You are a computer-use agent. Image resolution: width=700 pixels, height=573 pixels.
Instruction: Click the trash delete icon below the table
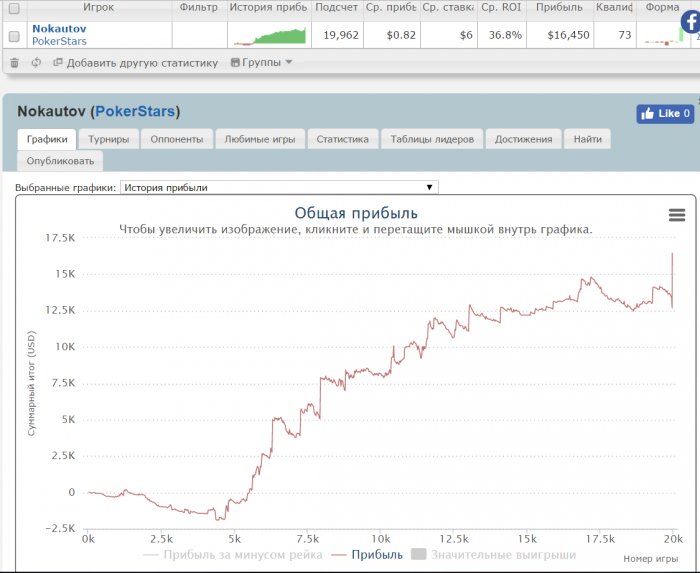click(14, 63)
